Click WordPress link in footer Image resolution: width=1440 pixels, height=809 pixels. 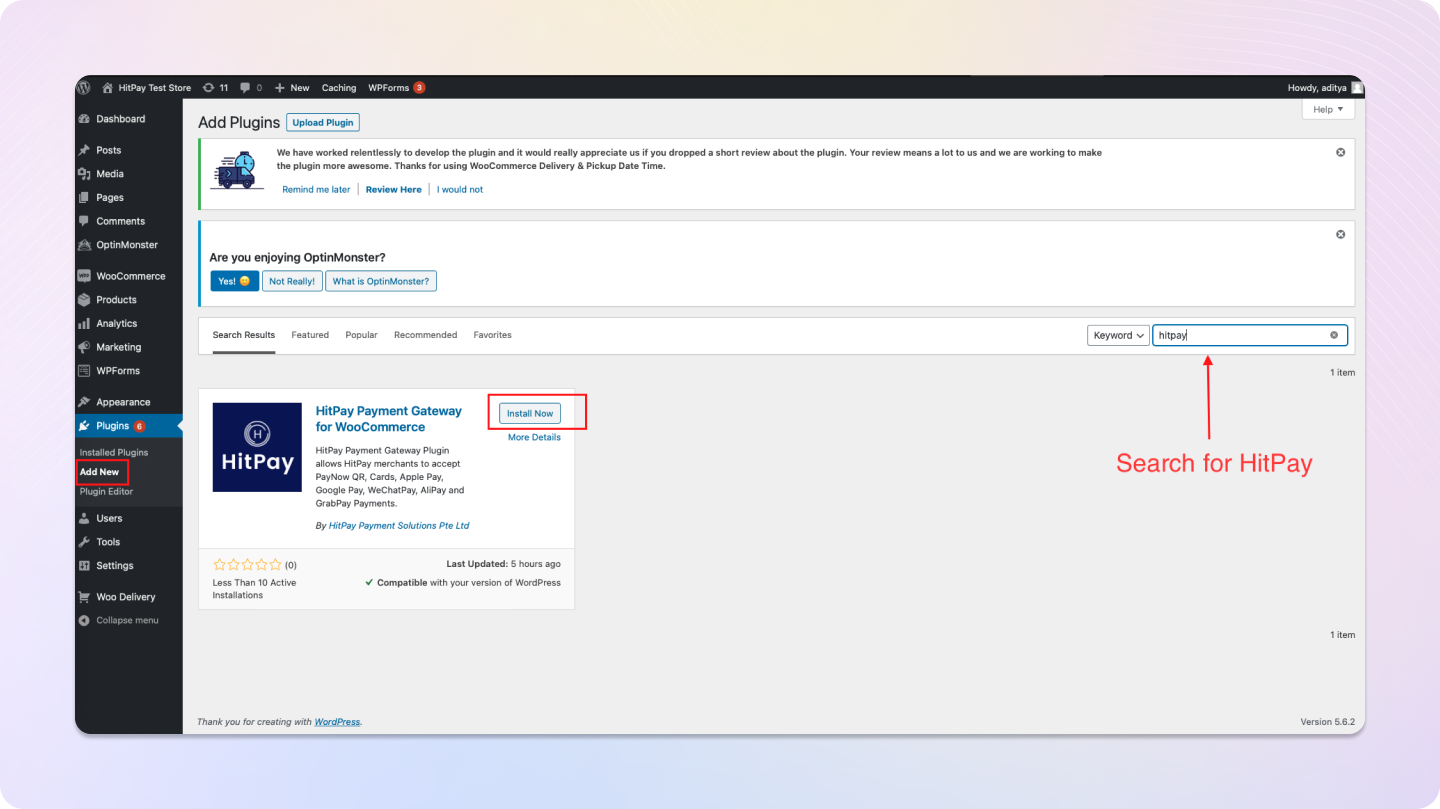click(x=337, y=721)
